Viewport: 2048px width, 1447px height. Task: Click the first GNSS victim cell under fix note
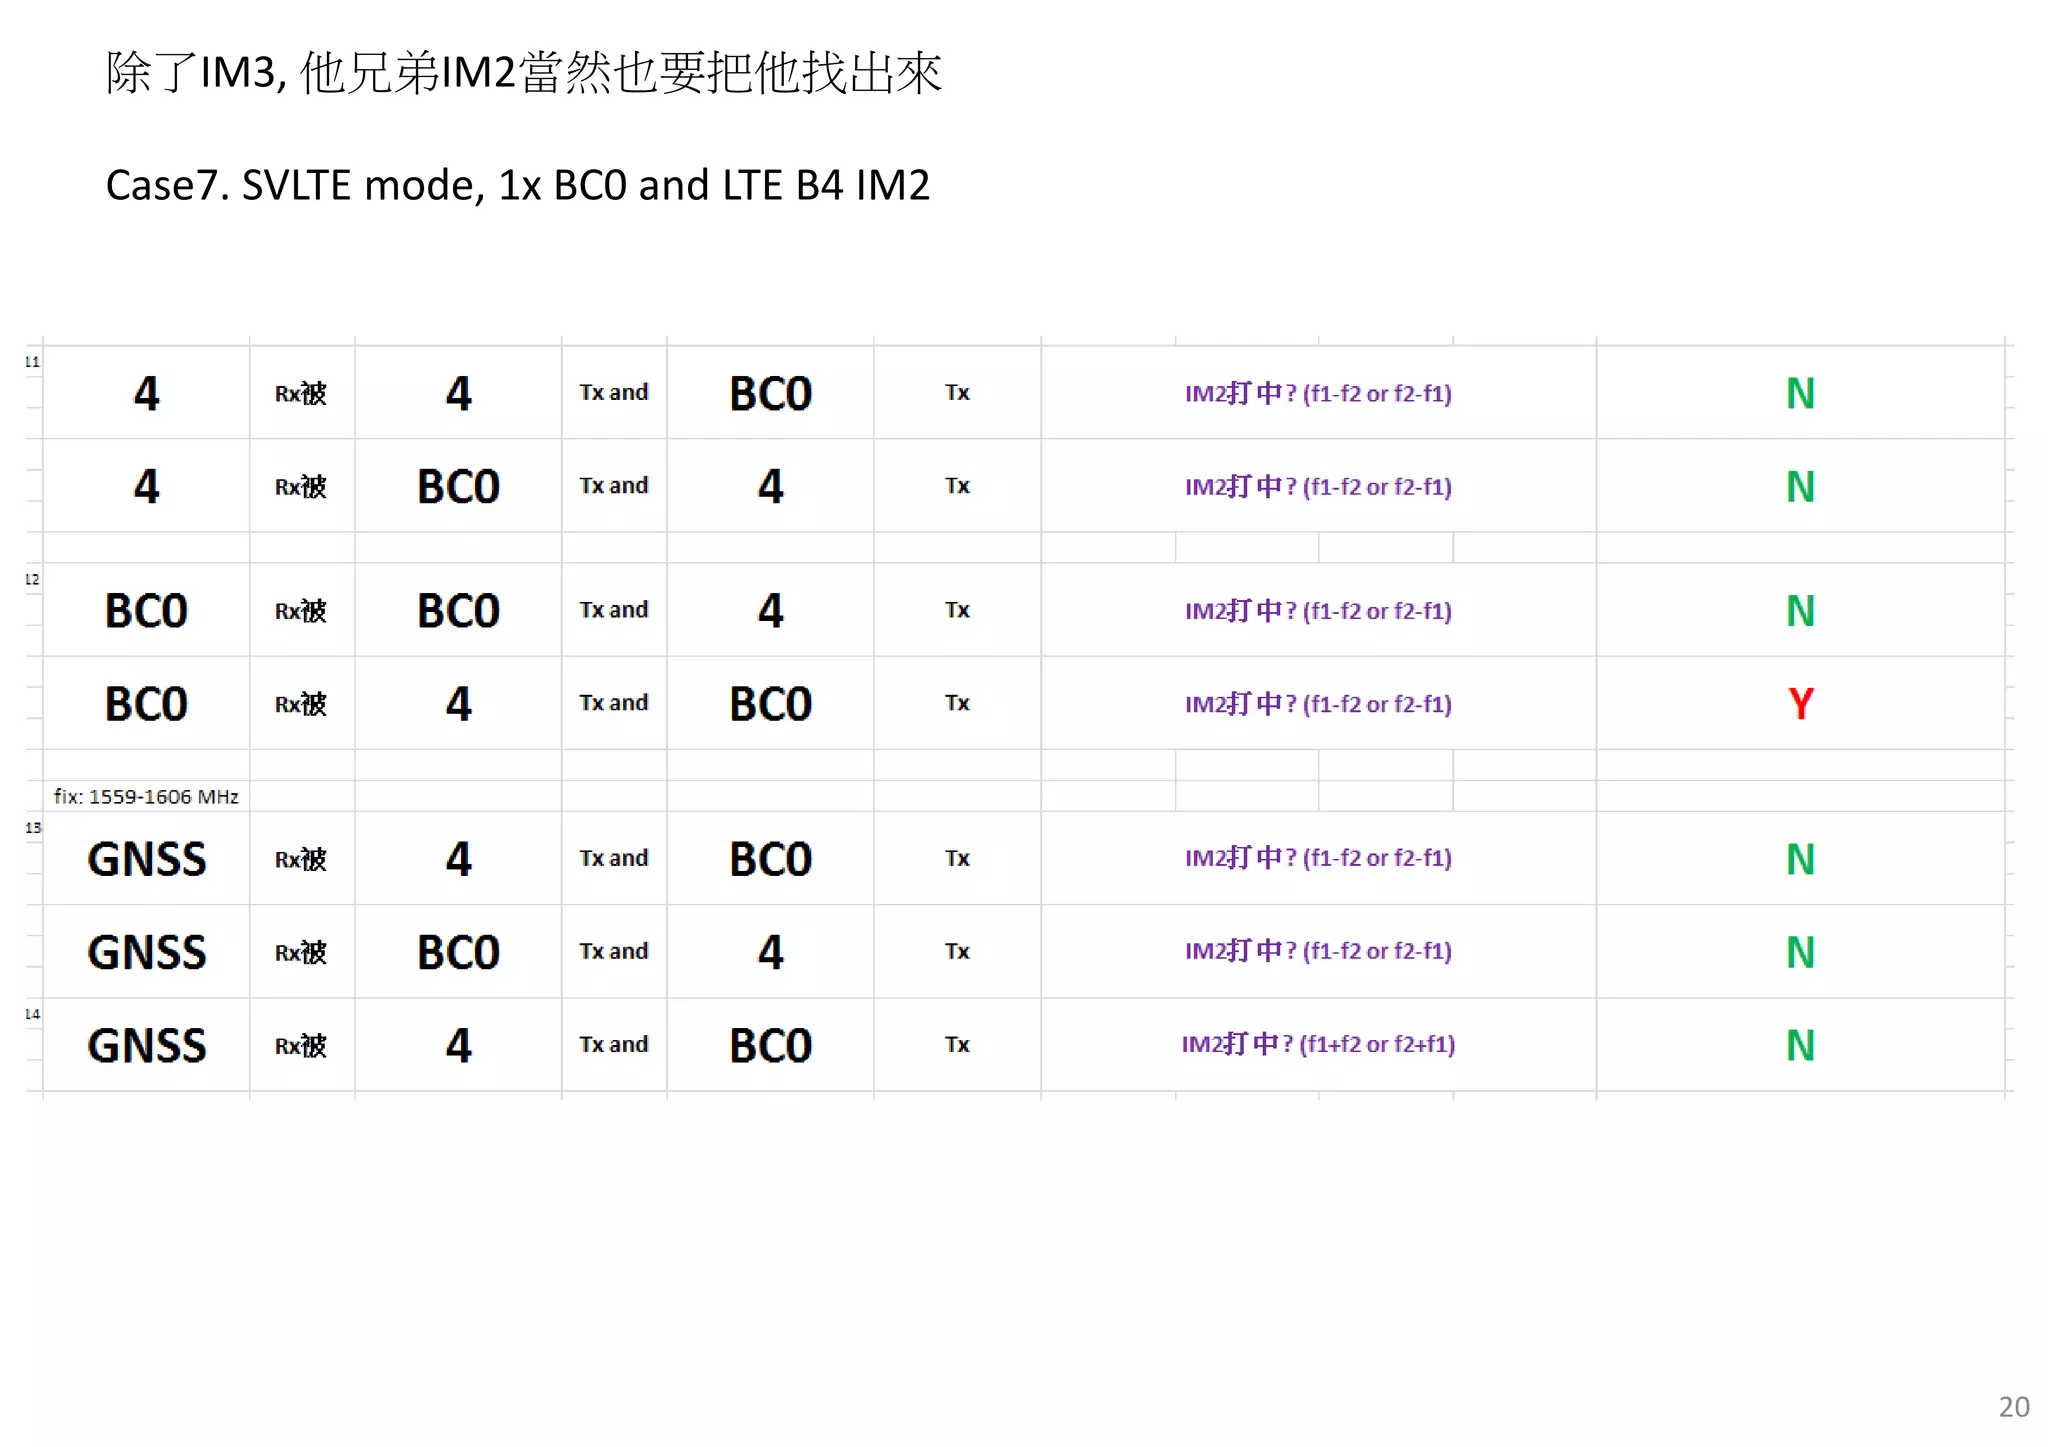pos(147,859)
